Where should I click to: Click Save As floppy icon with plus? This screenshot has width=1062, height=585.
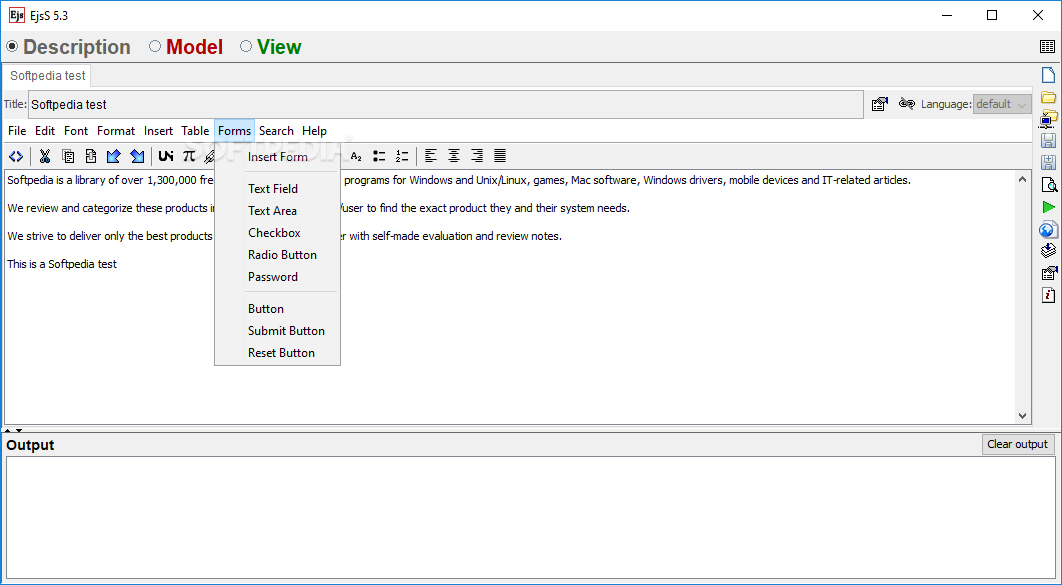(1048, 162)
